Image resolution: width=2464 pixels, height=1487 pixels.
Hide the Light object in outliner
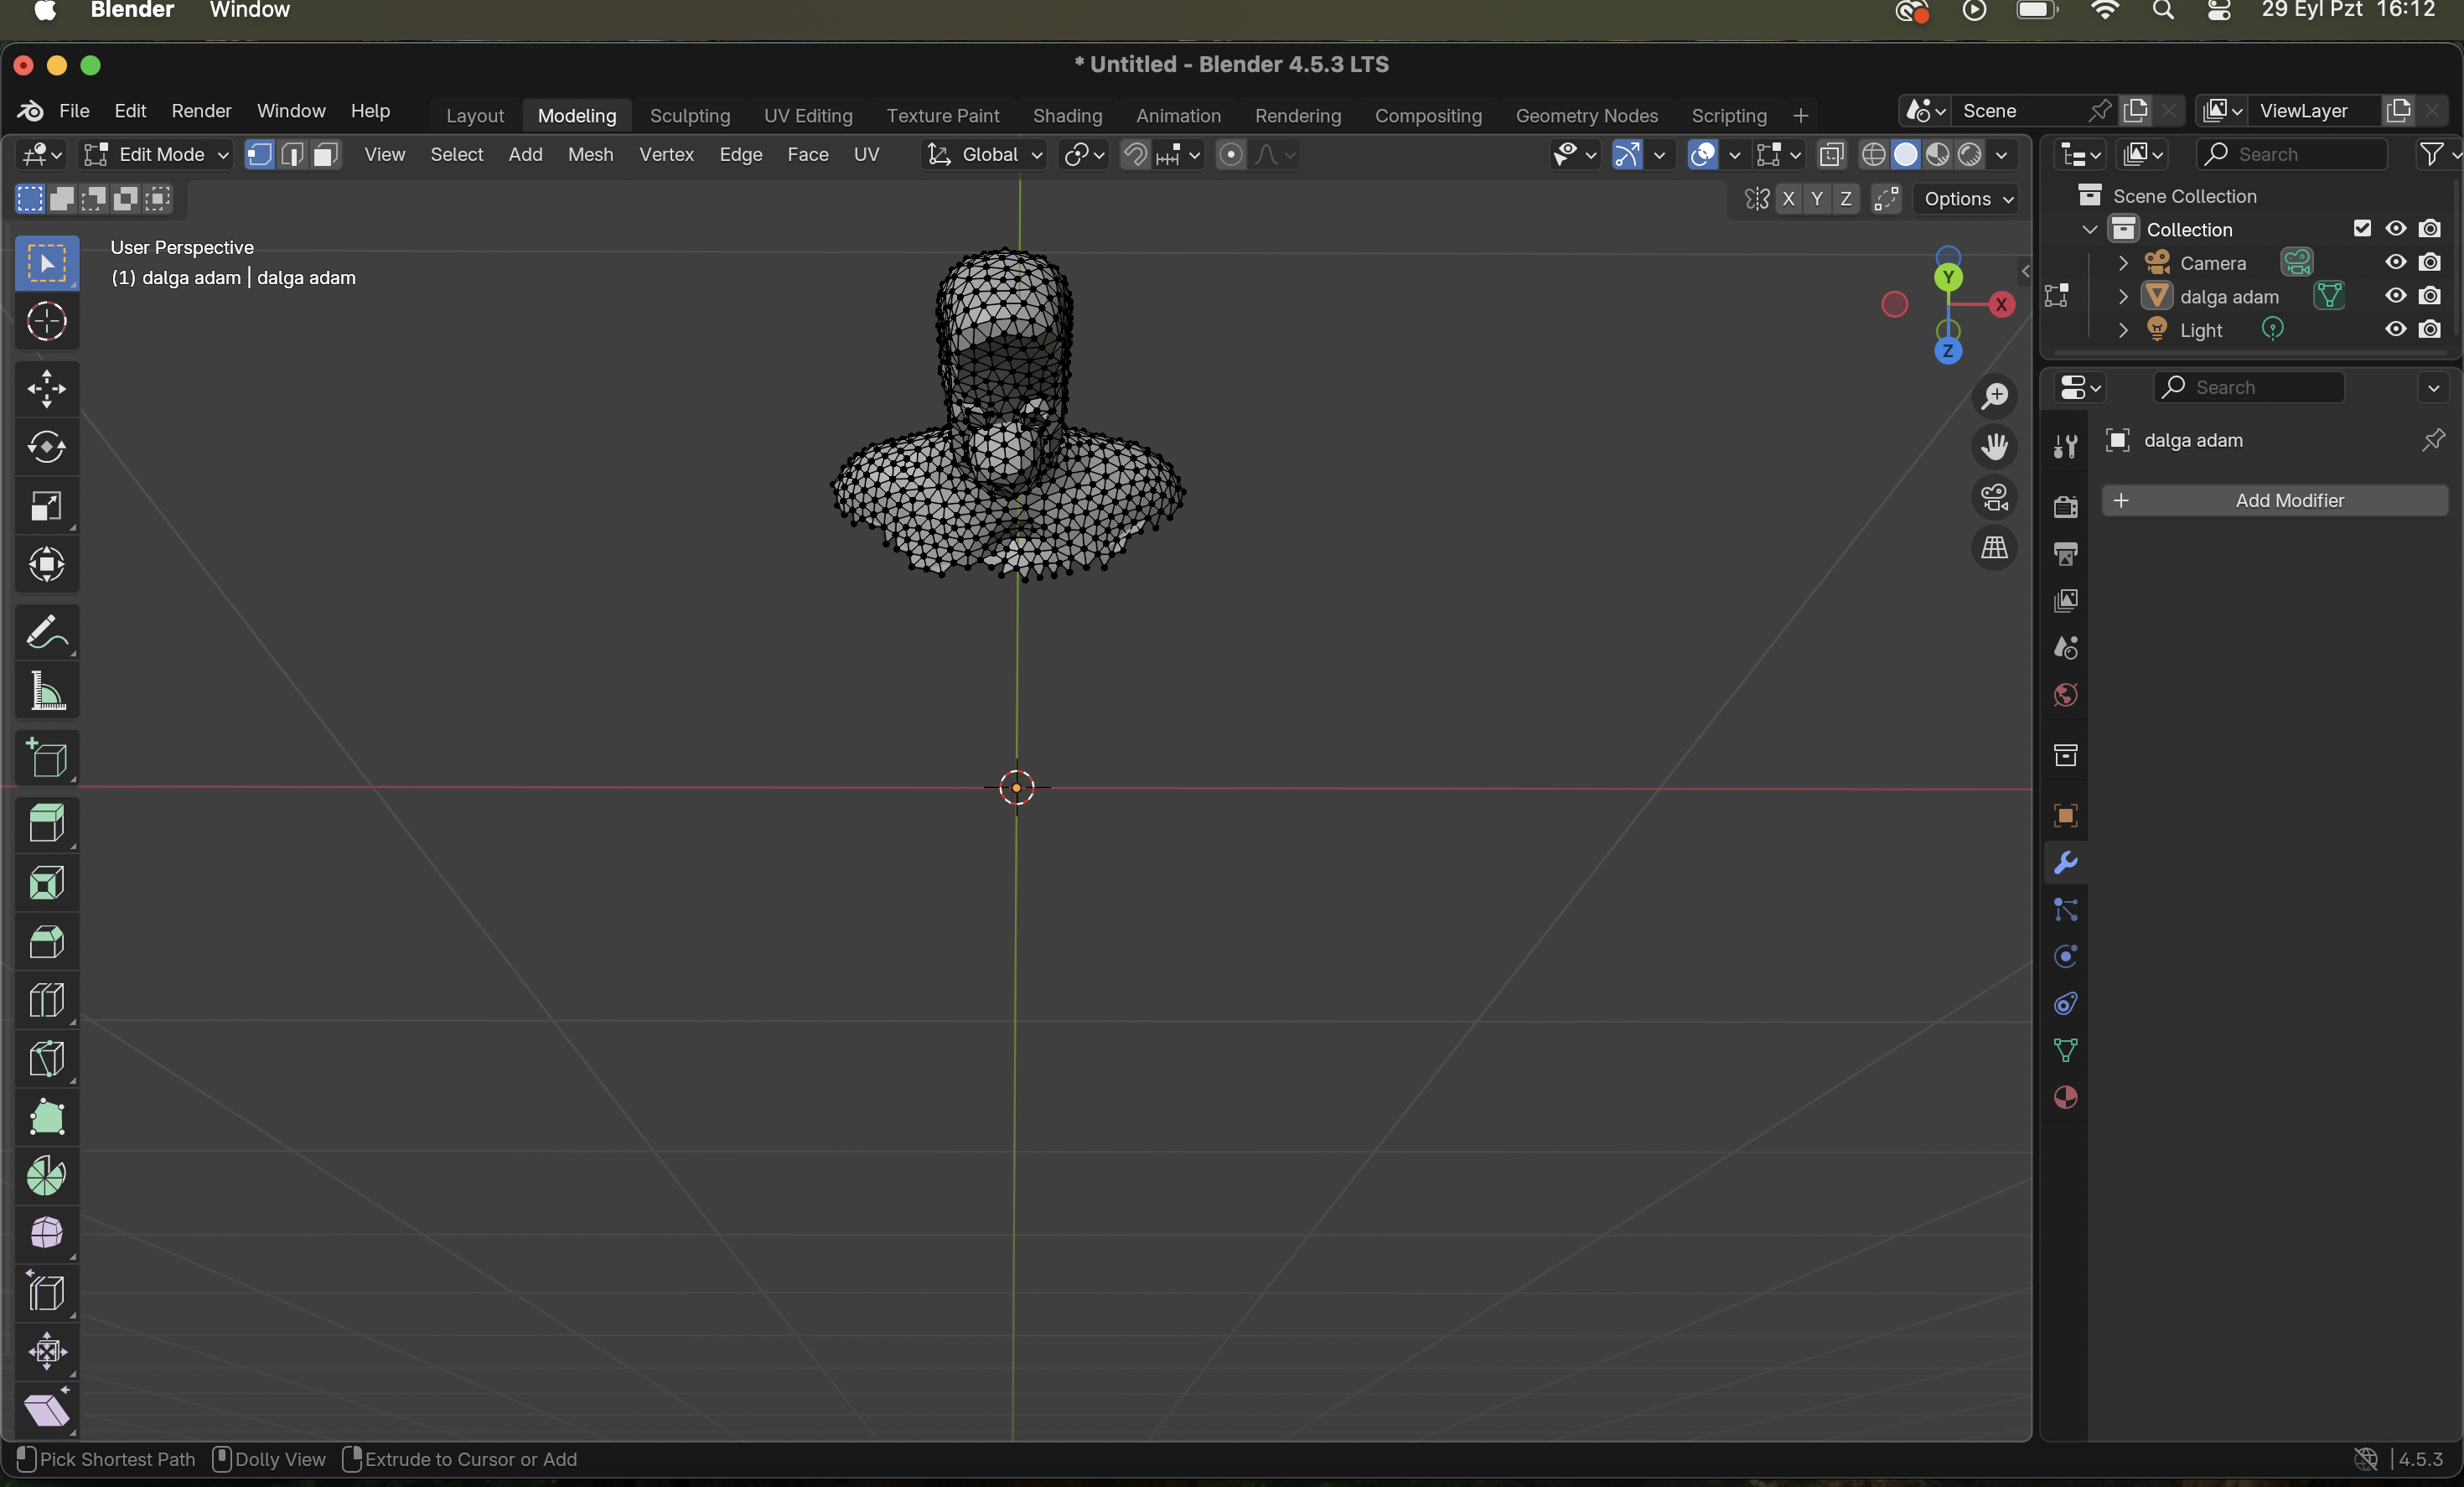pyautogui.click(x=2395, y=329)
